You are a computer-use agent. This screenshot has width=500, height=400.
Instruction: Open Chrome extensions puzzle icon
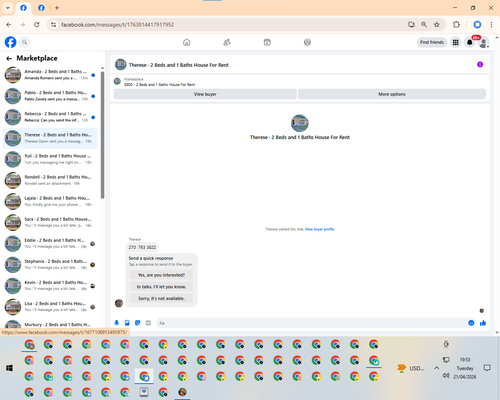(x=456, y=24)
